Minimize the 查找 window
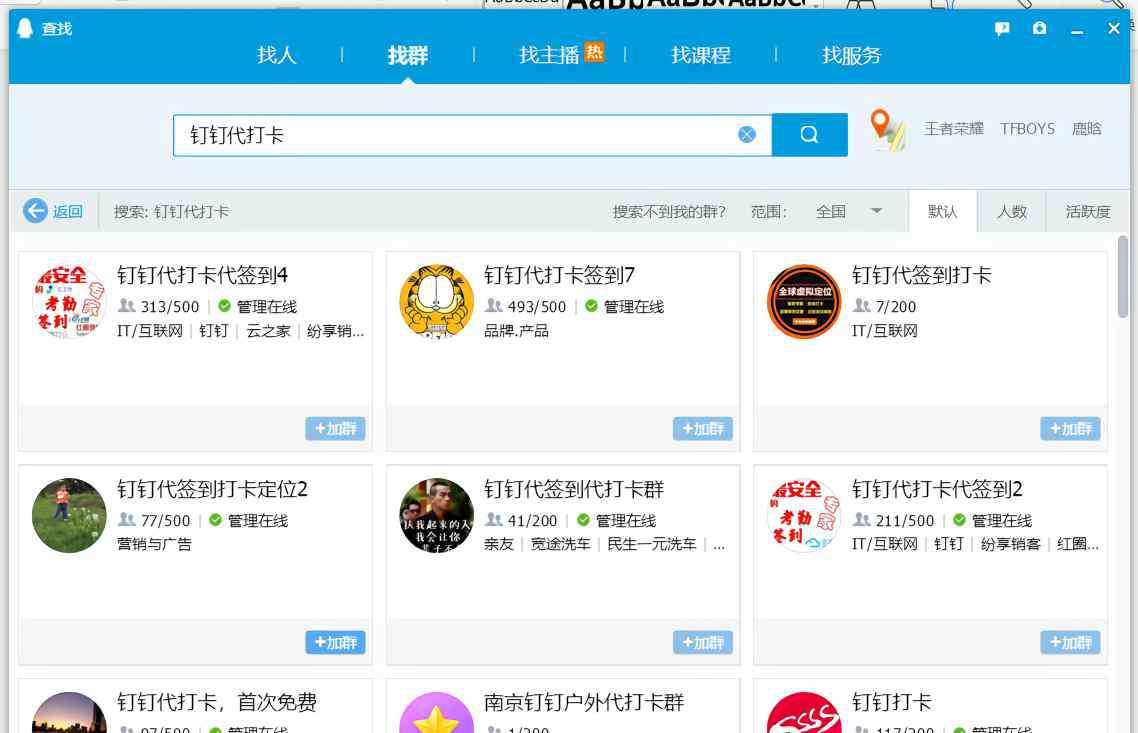Screen dimensions: 1138x733 click(1077, 30)
